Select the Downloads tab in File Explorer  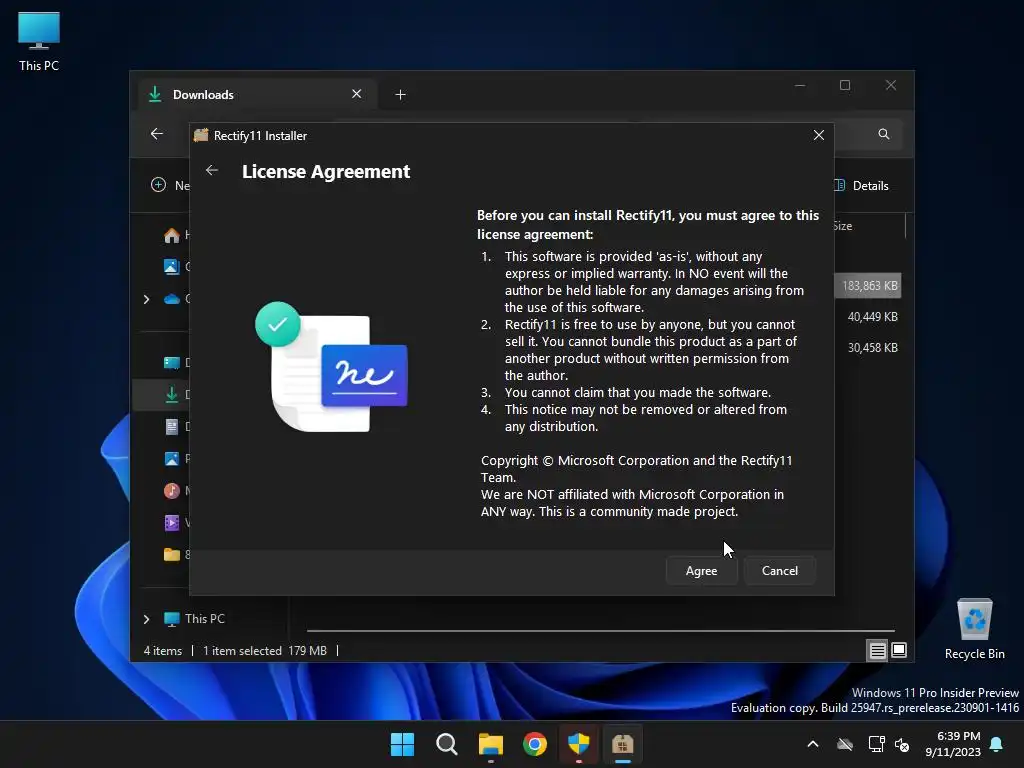click(257, 95)
